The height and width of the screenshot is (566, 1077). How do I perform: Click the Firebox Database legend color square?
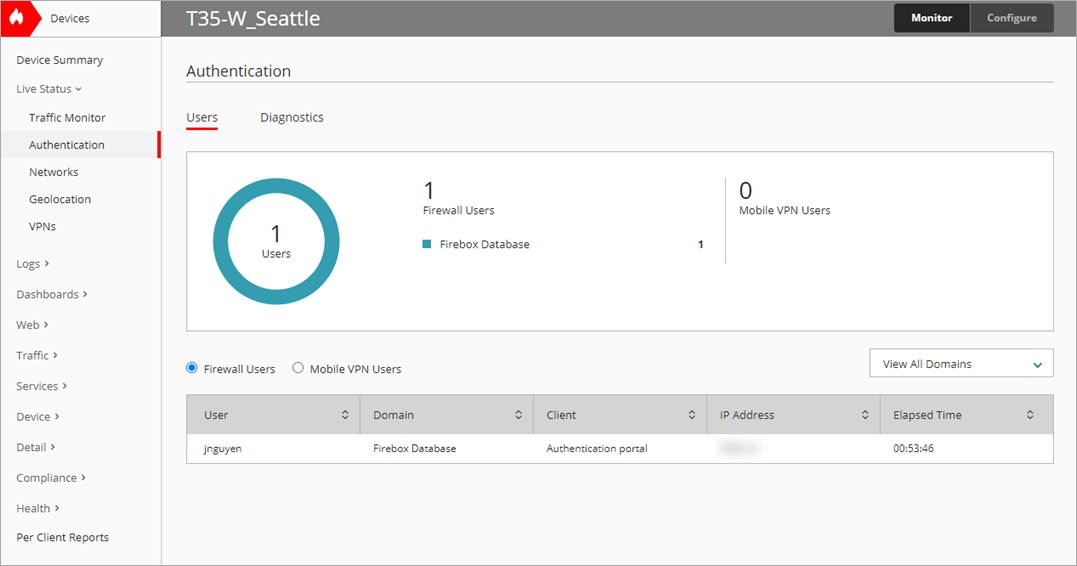(427, 244)
